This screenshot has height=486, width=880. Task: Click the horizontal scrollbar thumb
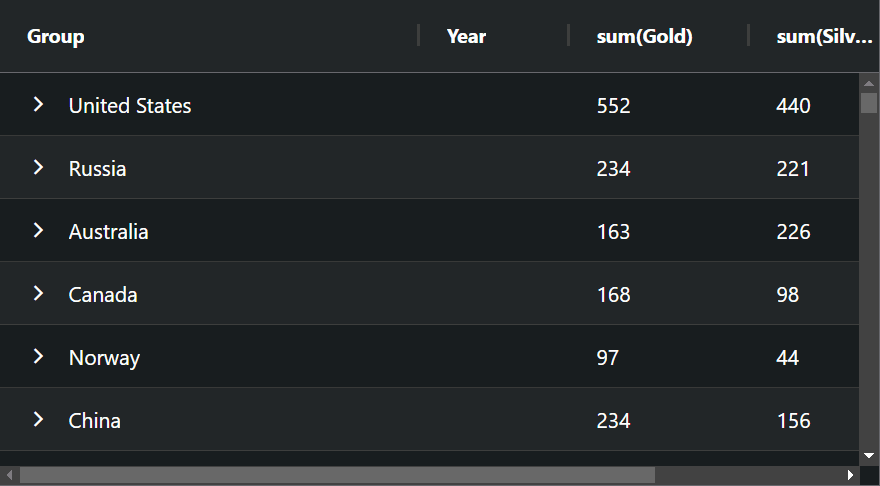337,475
